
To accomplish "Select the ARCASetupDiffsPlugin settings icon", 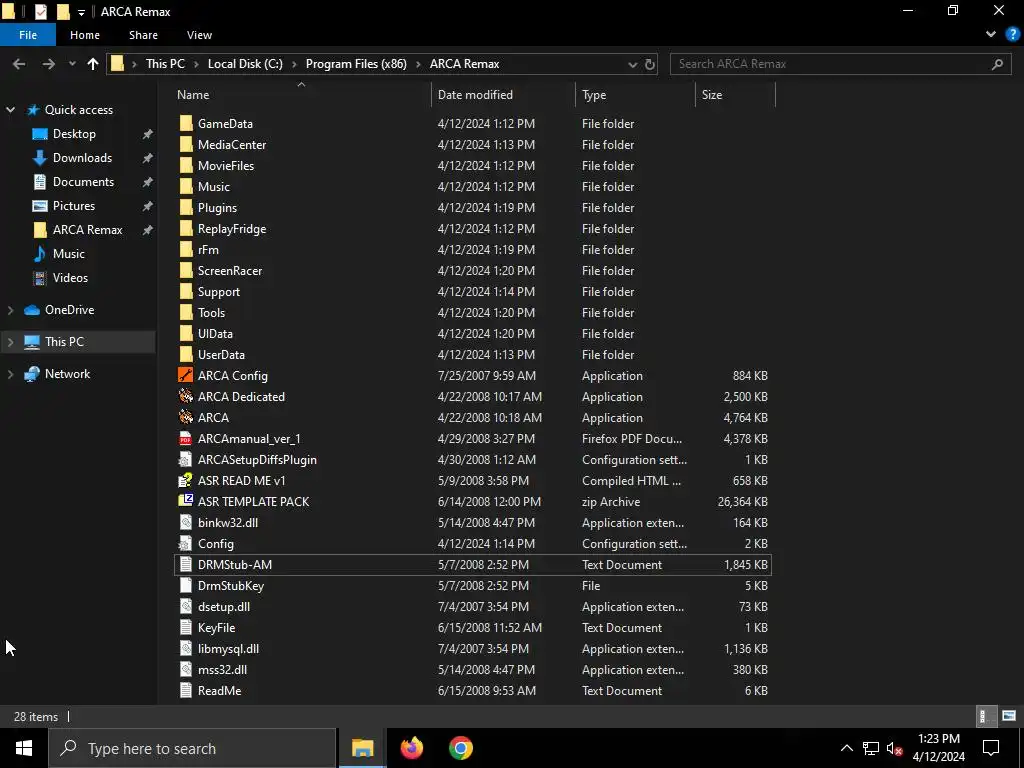I will (186, 460).
